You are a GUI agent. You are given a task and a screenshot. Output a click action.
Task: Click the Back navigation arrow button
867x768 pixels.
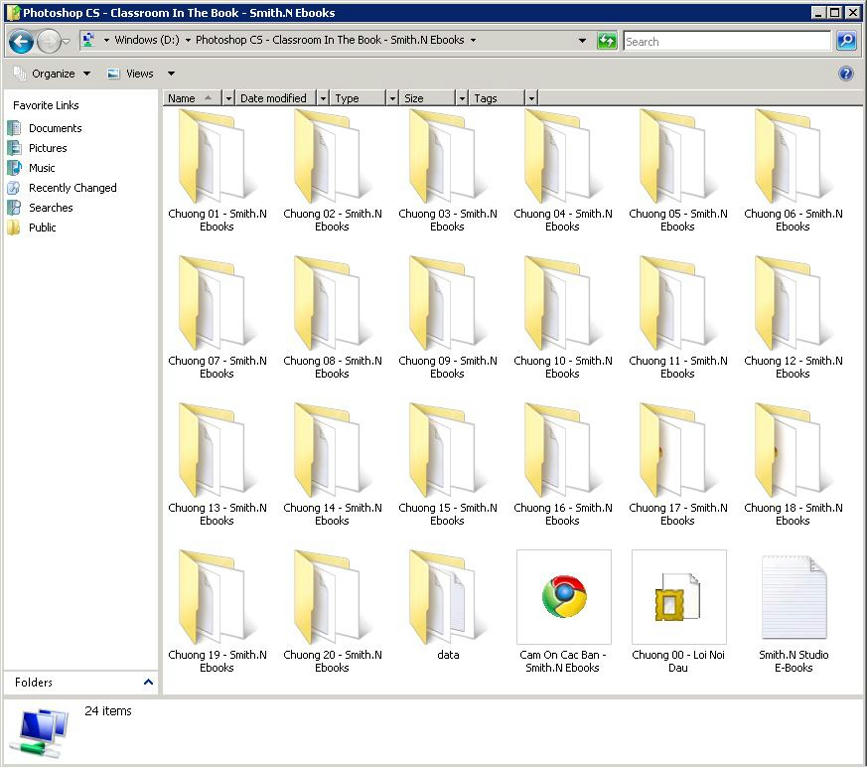coord(22,41)
